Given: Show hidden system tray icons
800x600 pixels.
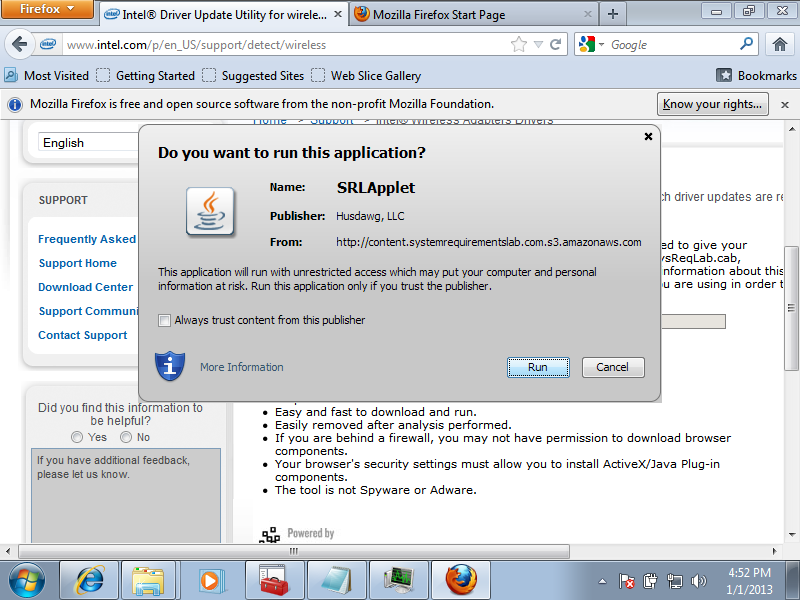Looking at the screenshot, I should tap(603, 581).
